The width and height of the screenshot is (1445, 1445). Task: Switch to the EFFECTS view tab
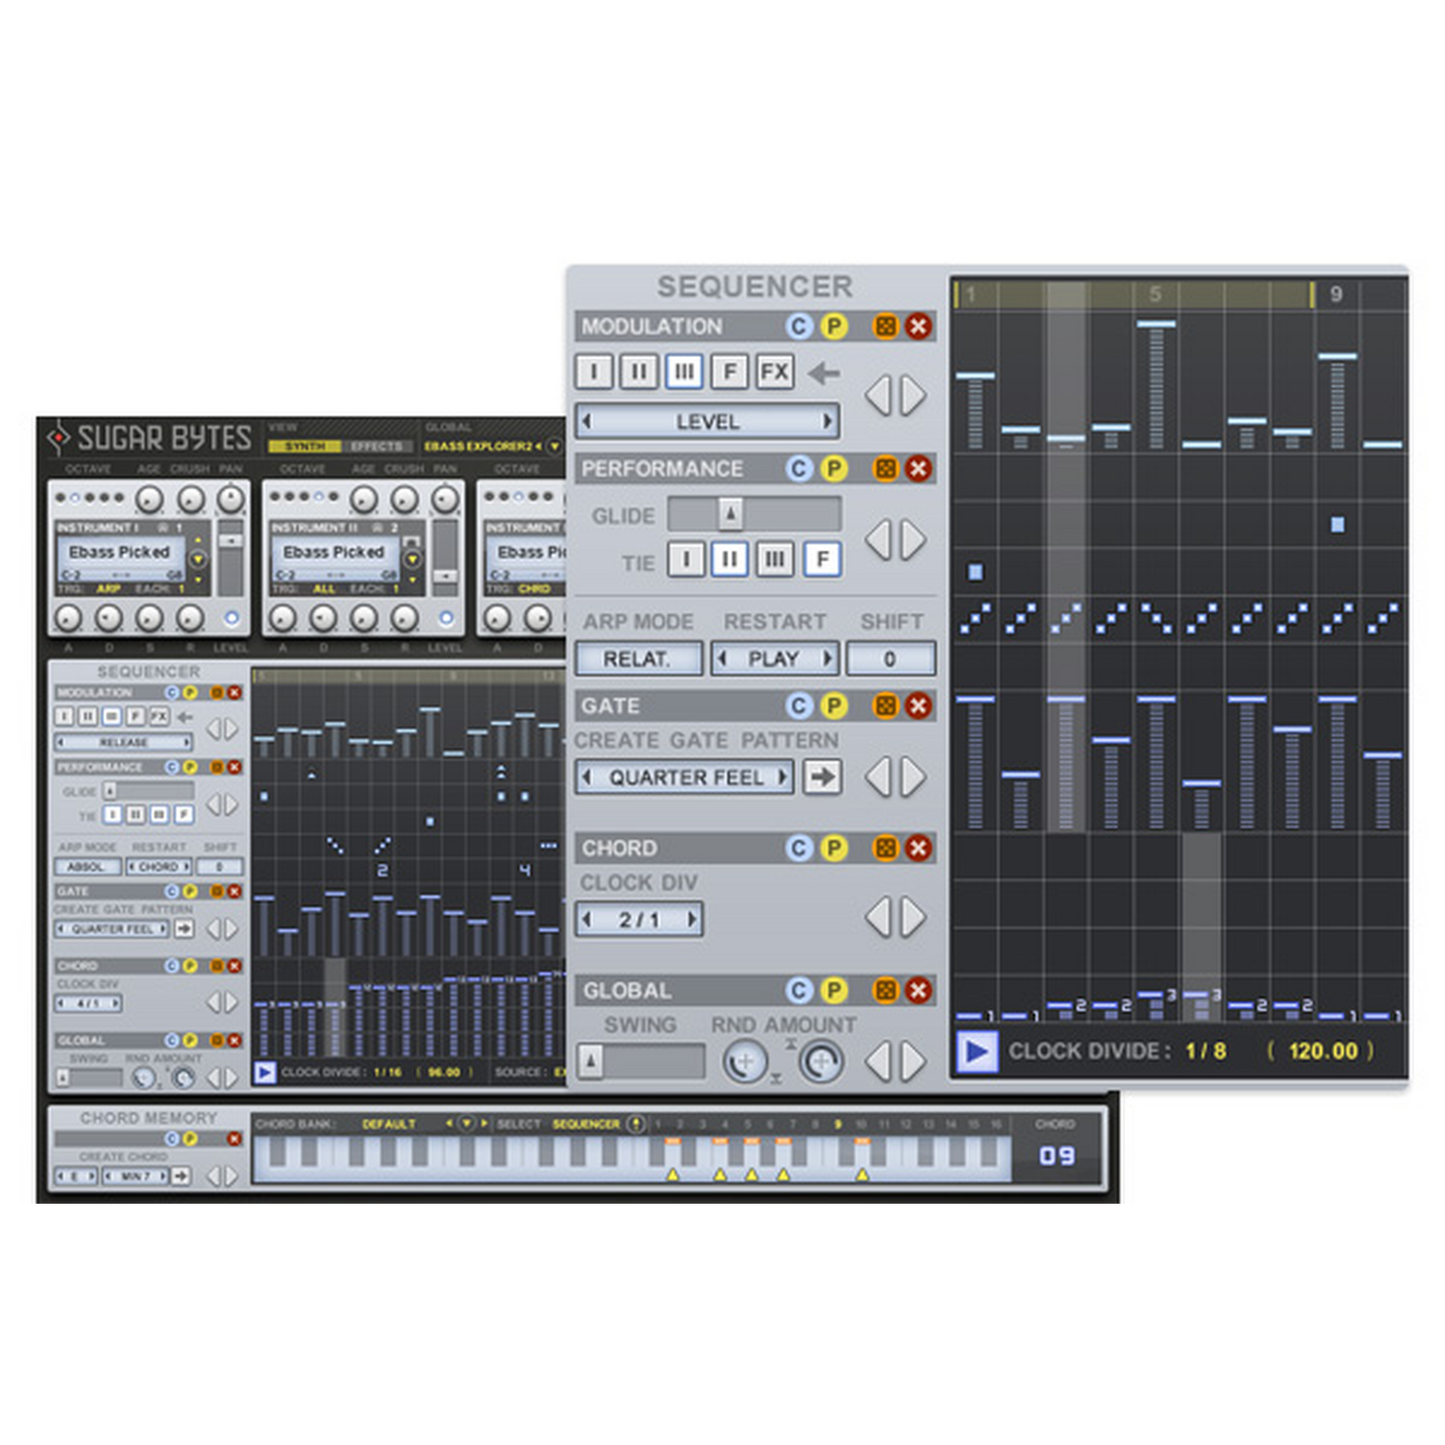(x=376, y=446)
